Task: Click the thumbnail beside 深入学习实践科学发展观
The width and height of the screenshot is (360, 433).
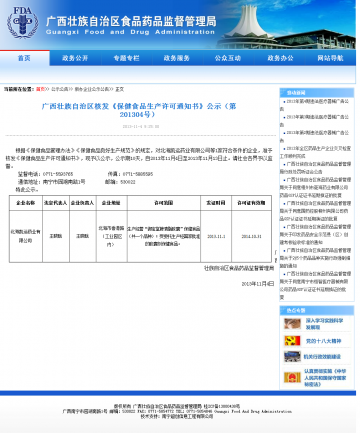Action: coord(292,324)
